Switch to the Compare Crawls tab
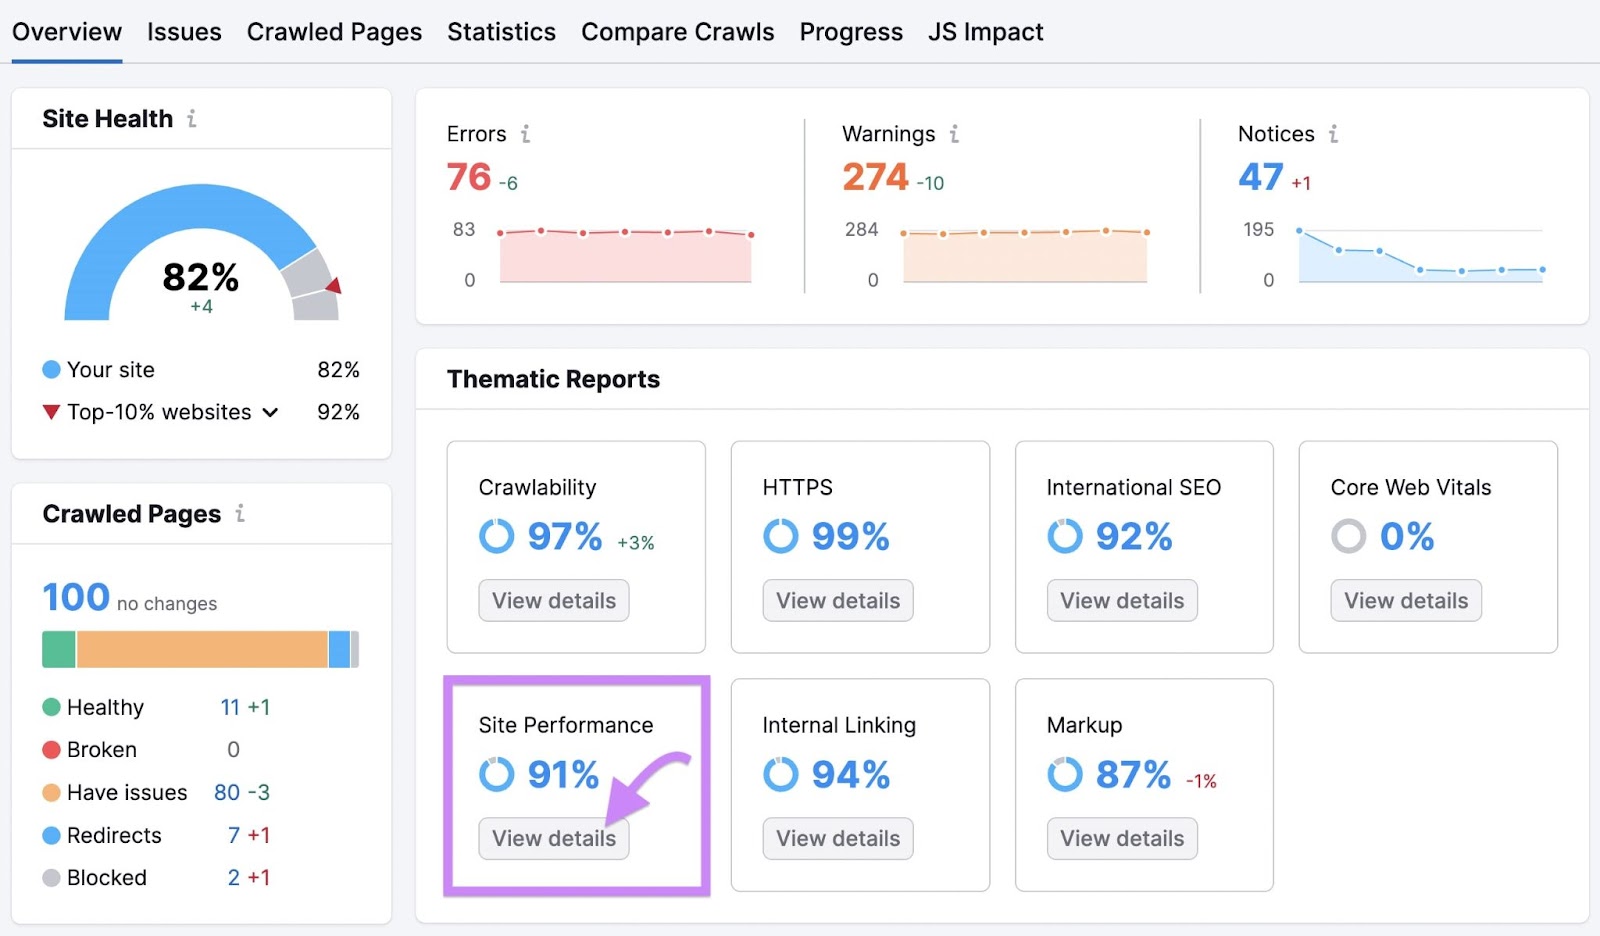This screenshot has height=936, width=1600. [x=678, y=31]
